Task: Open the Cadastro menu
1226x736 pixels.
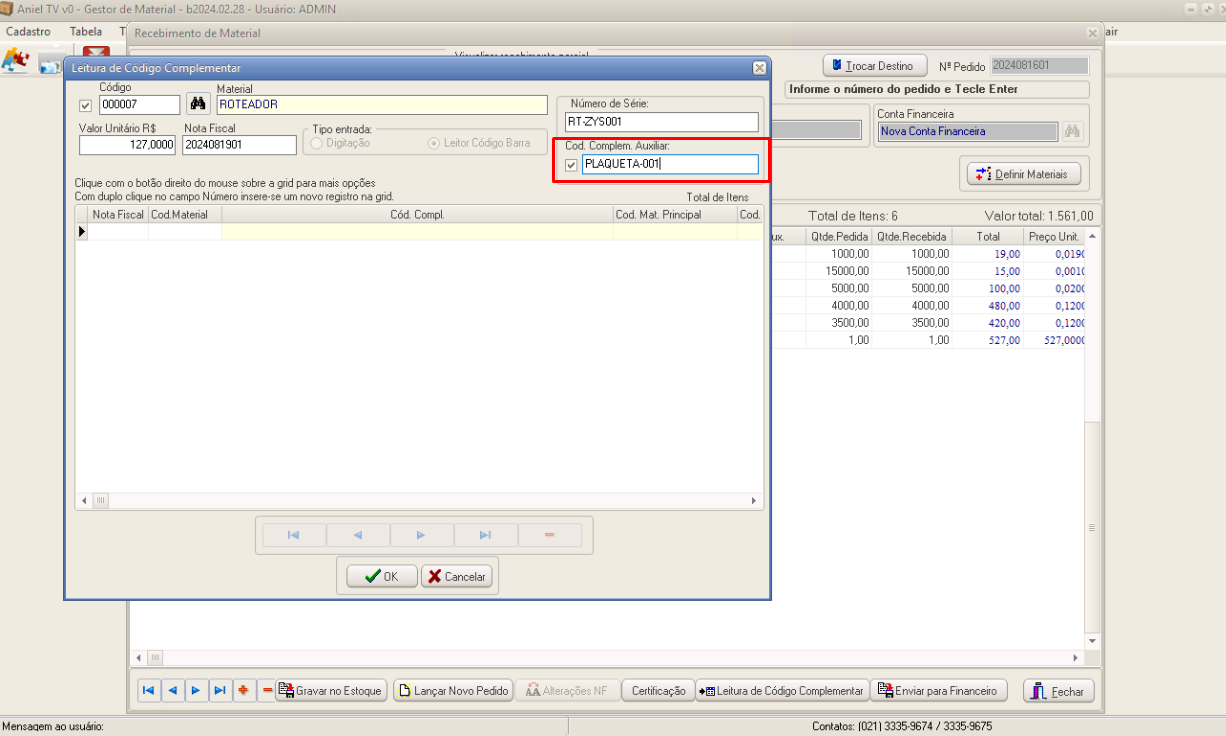Action: pyautogui.click(x=28, y=31)
